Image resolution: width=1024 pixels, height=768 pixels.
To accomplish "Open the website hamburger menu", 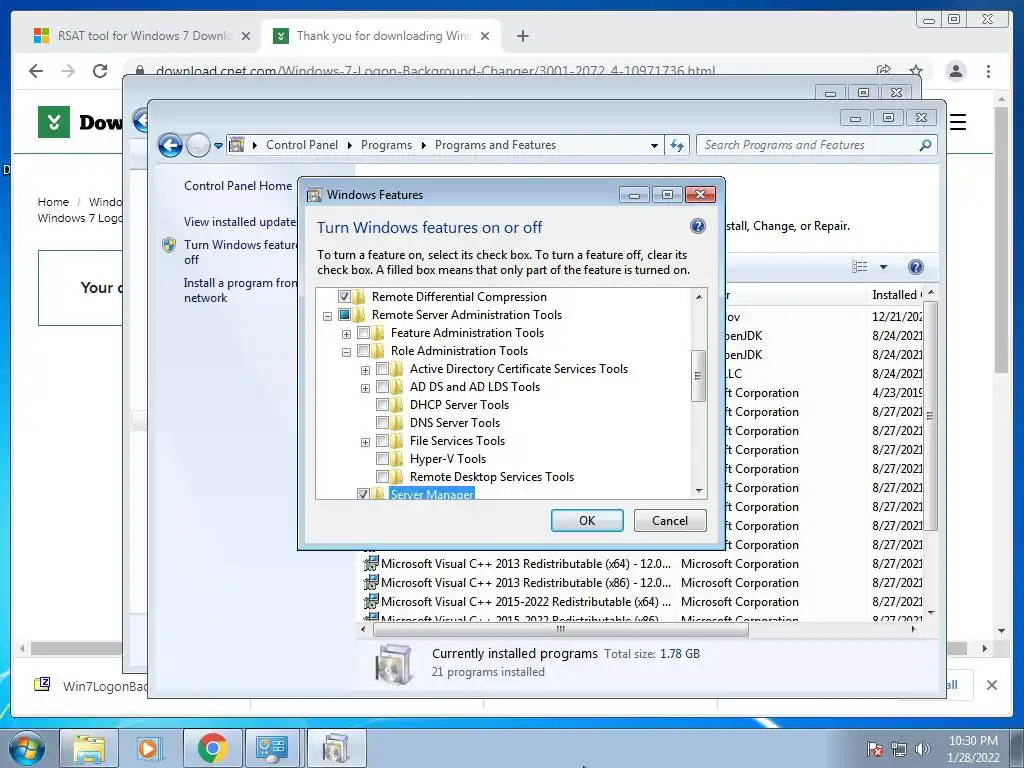I will (958, 121).
